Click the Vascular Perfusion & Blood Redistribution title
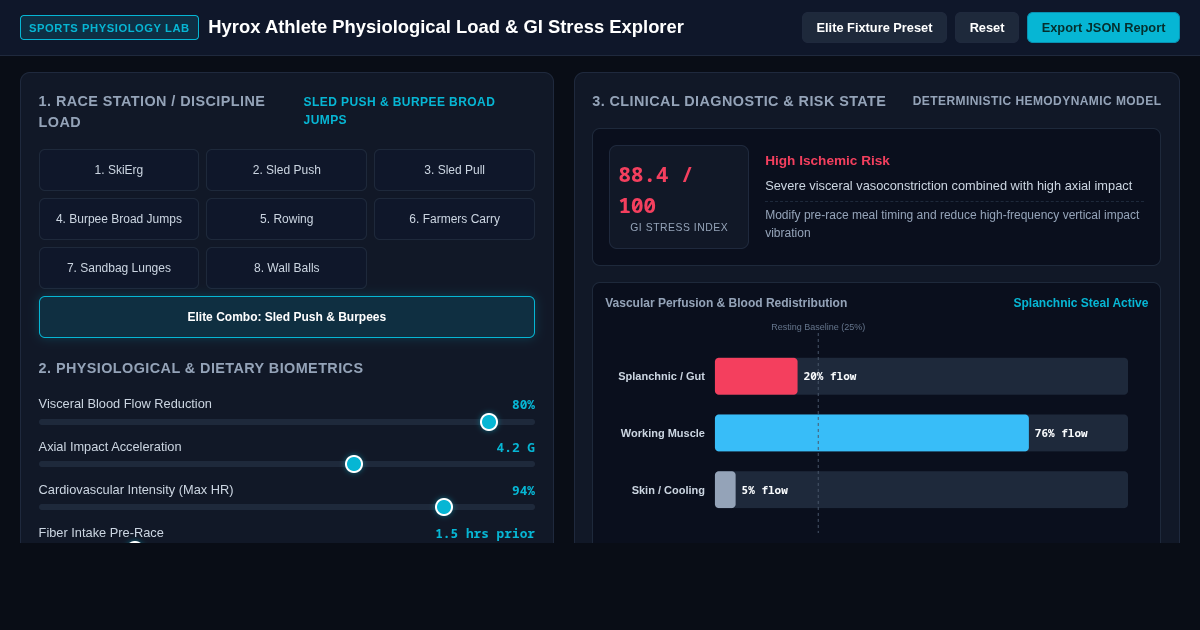The width and height of the screenshot is (1200, 630). point(726,303)
